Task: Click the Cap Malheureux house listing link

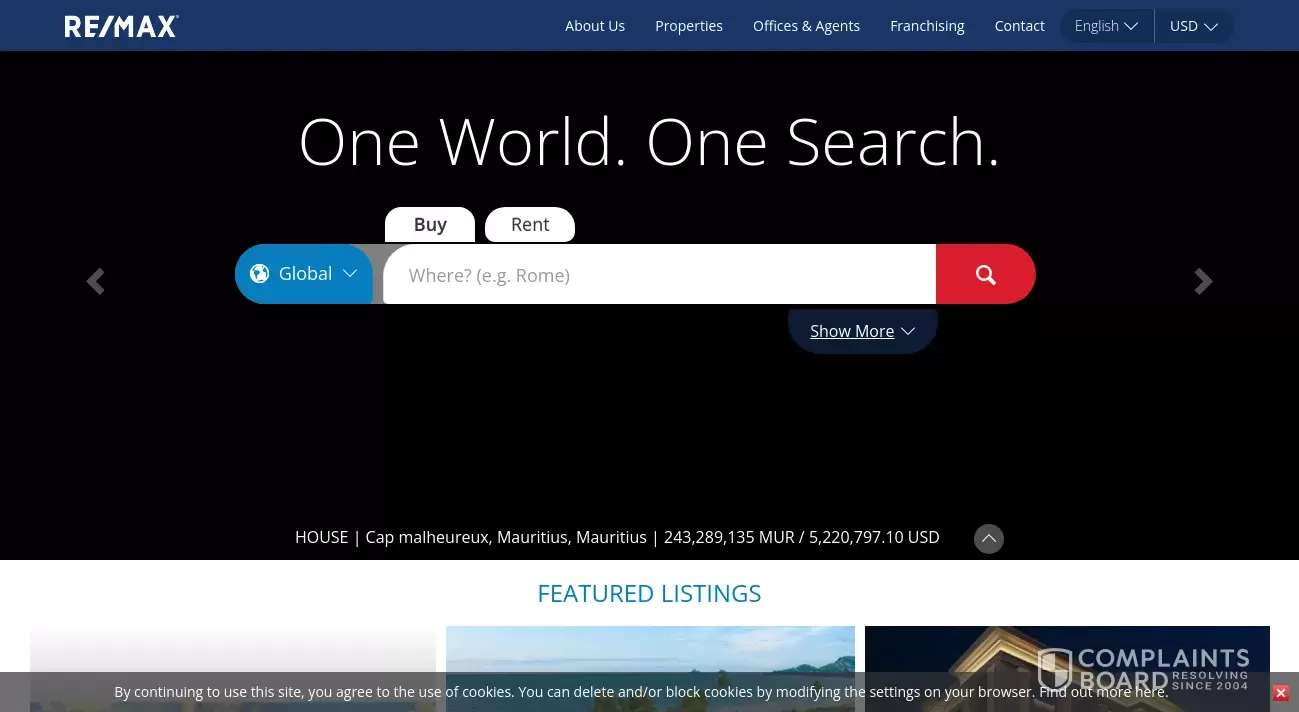Action: (x=617, y=537)
